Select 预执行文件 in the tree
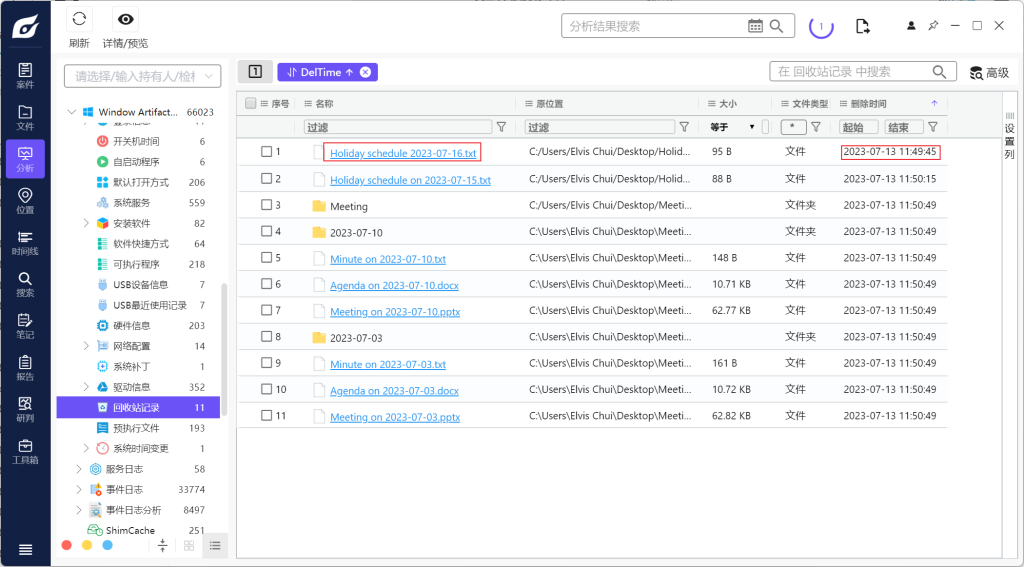The width and height of the screenshot is (1024, 567). (135, 428)
